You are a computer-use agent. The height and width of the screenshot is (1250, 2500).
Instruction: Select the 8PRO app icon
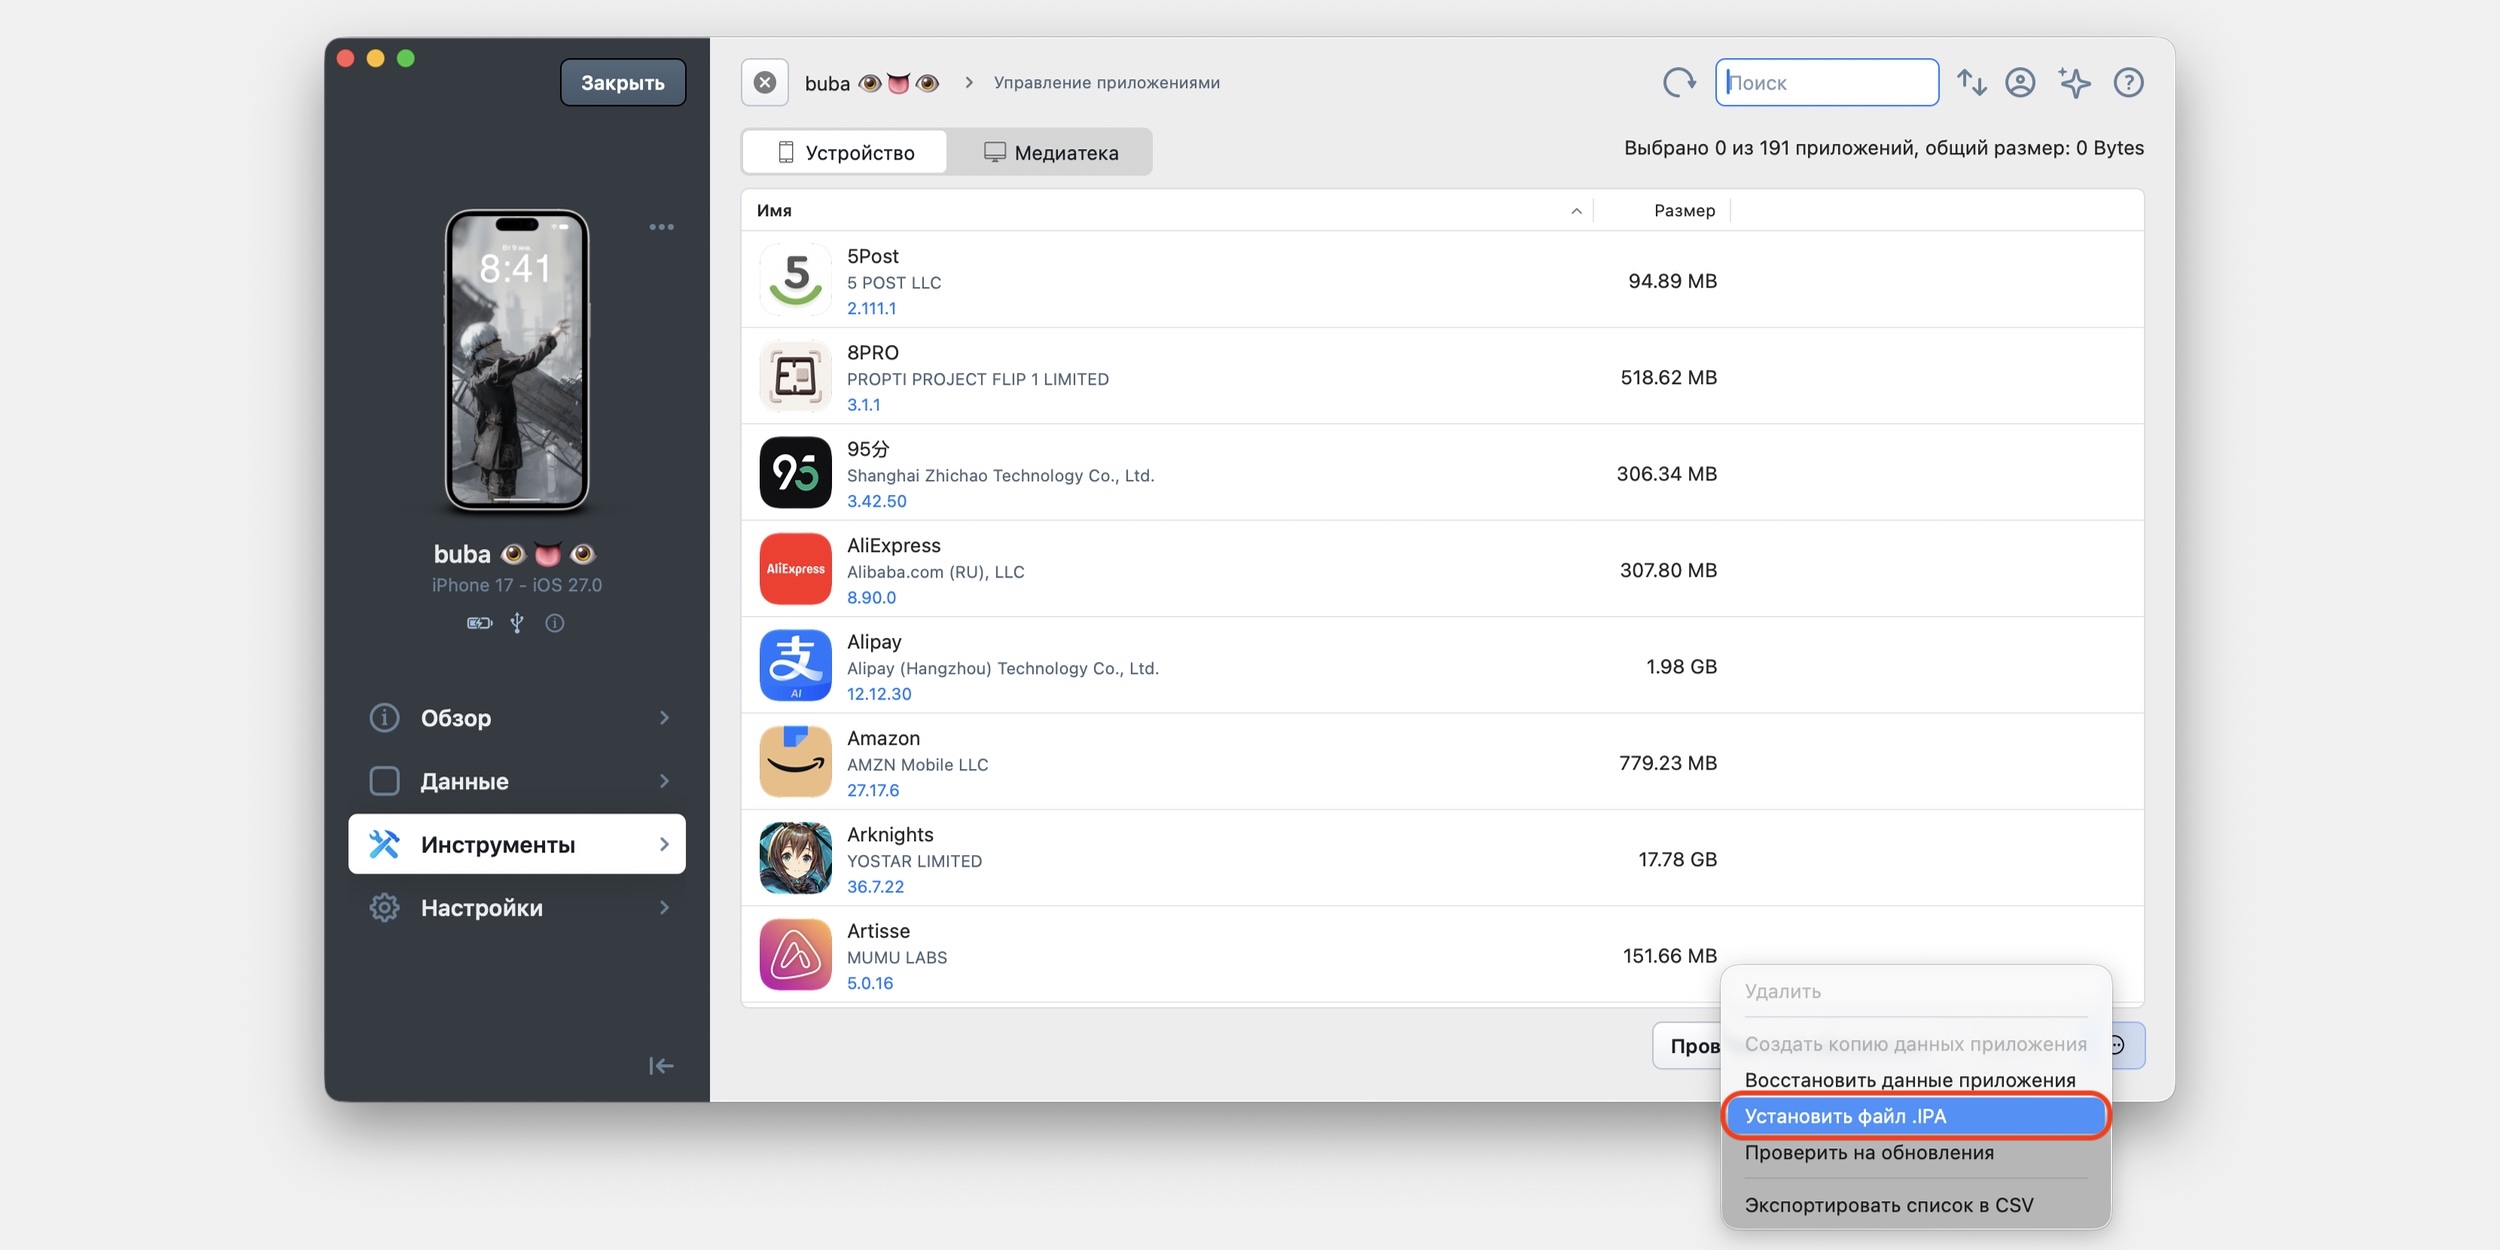pos(795,376)
